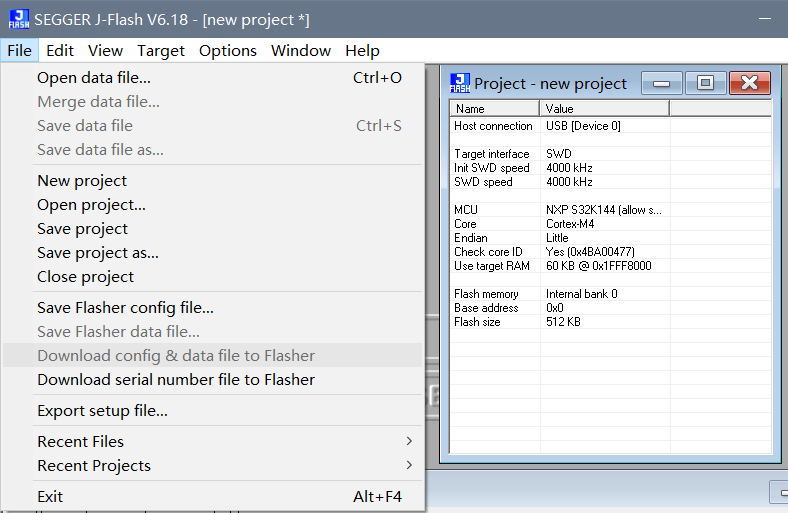Expand the Recent Projects submenu
Image resolution: width=788 pixels, height=513 pixels.
pyautogui.click(x=212, y=466)
